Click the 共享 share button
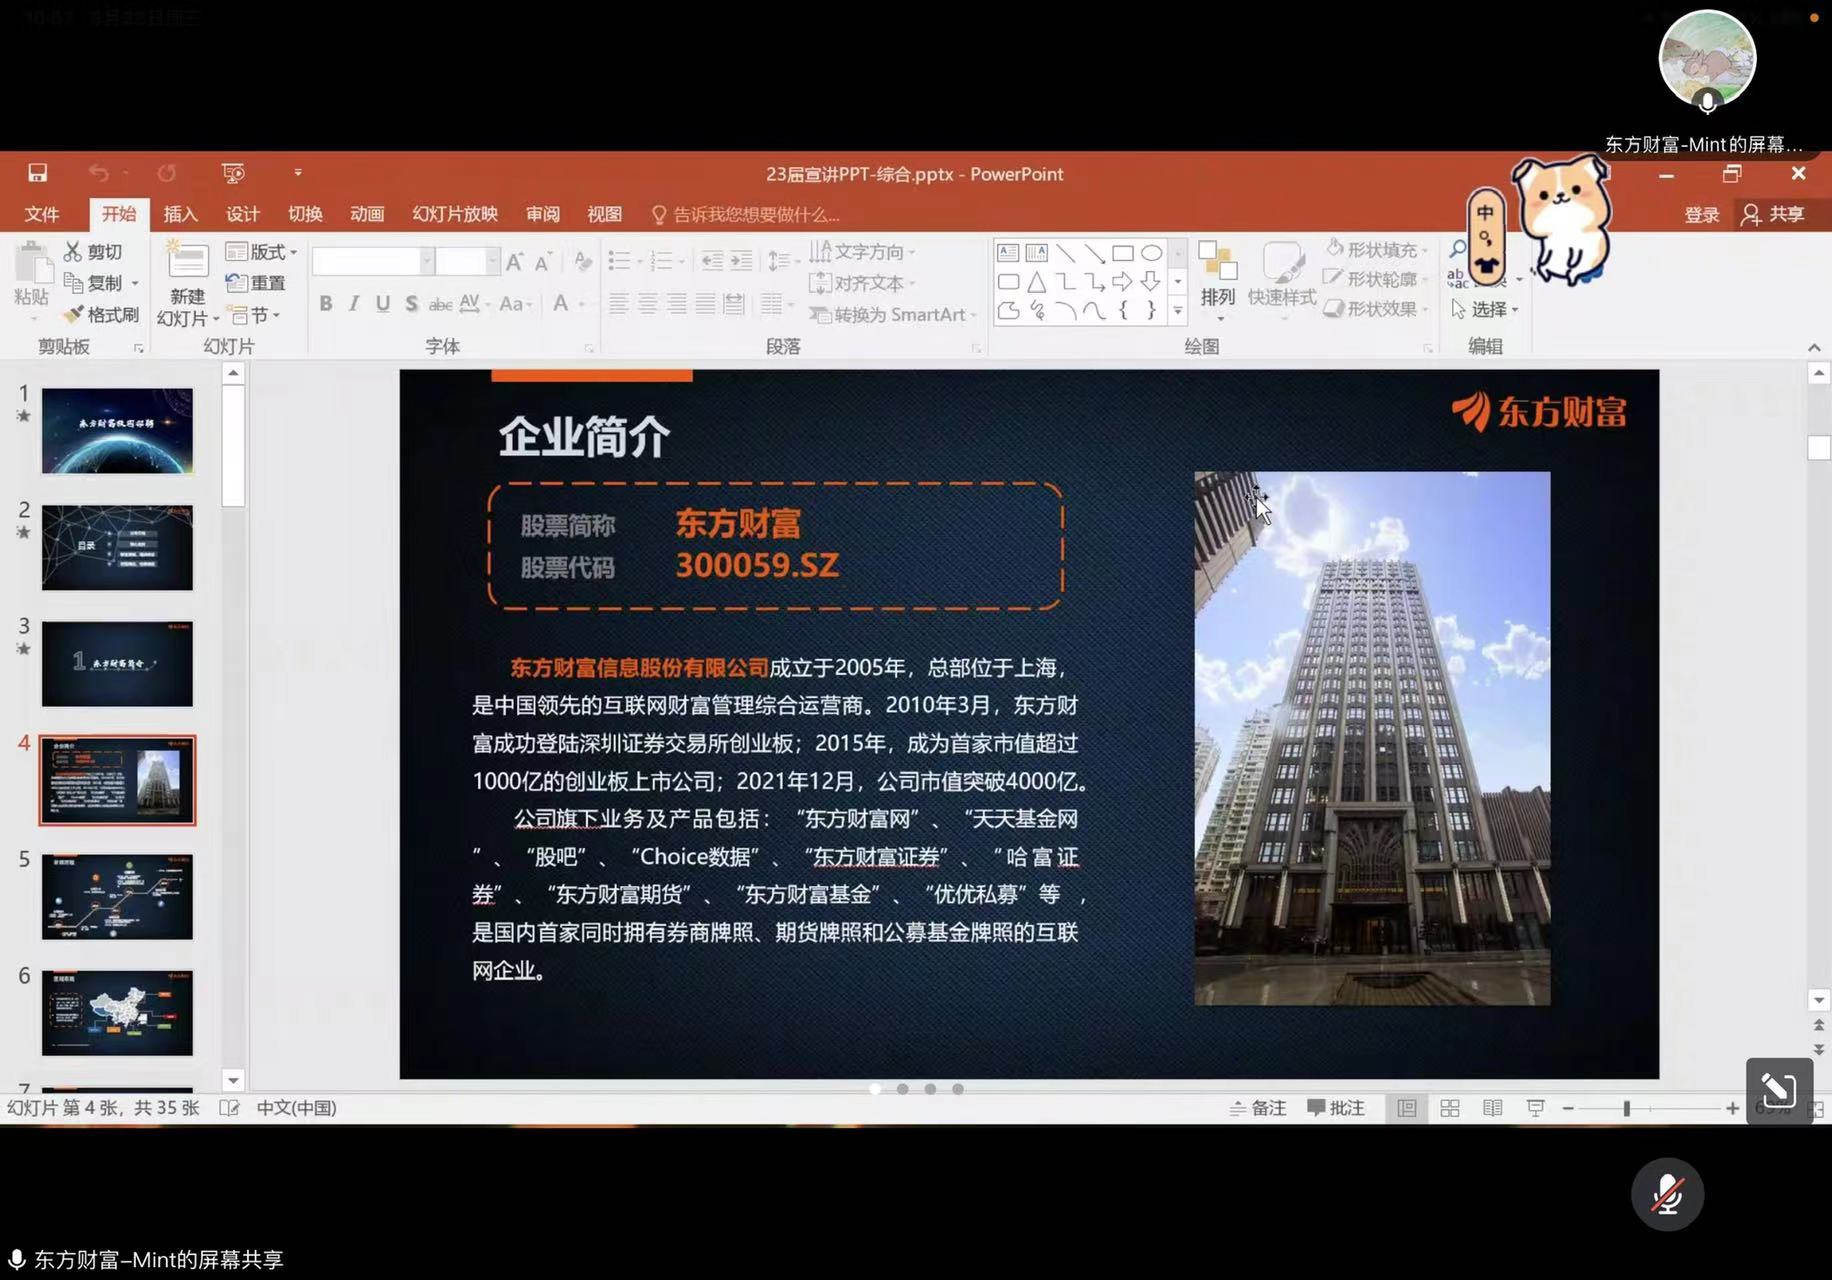 [1772, 214]
